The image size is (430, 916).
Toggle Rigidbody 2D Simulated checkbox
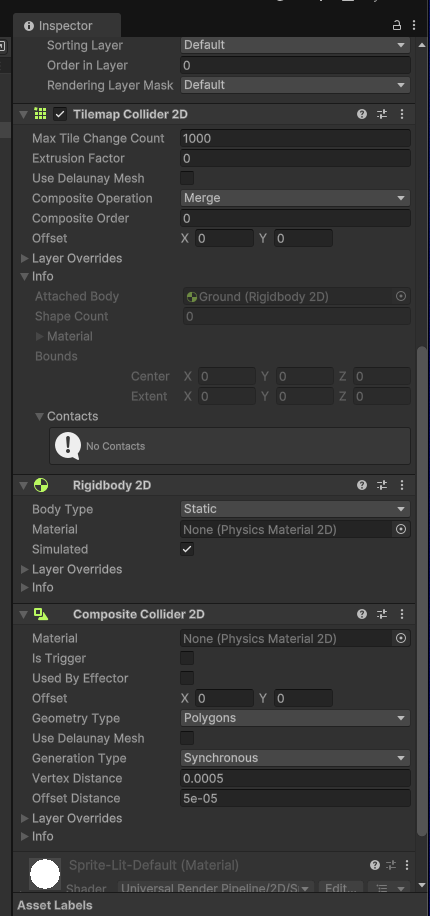187,549
